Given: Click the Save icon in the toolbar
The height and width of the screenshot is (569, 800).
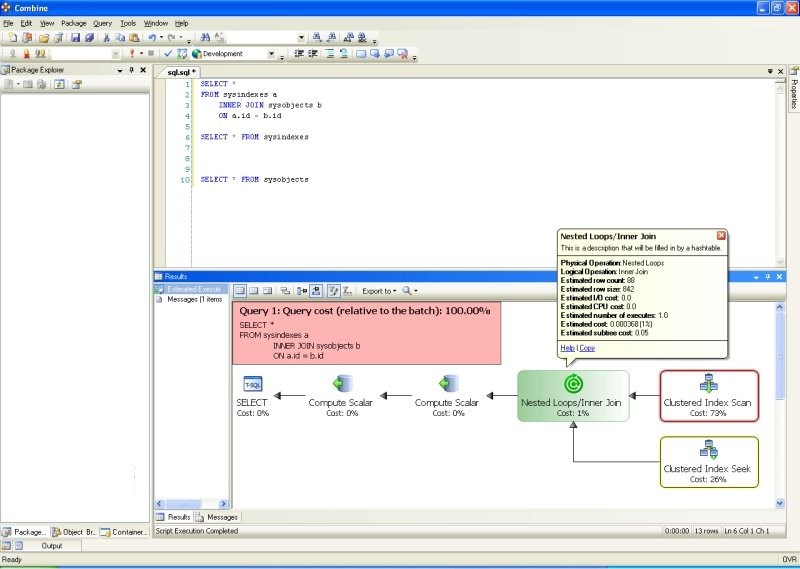Looking at the screenshot, I should pyautogui.click(x=74, y=37).
